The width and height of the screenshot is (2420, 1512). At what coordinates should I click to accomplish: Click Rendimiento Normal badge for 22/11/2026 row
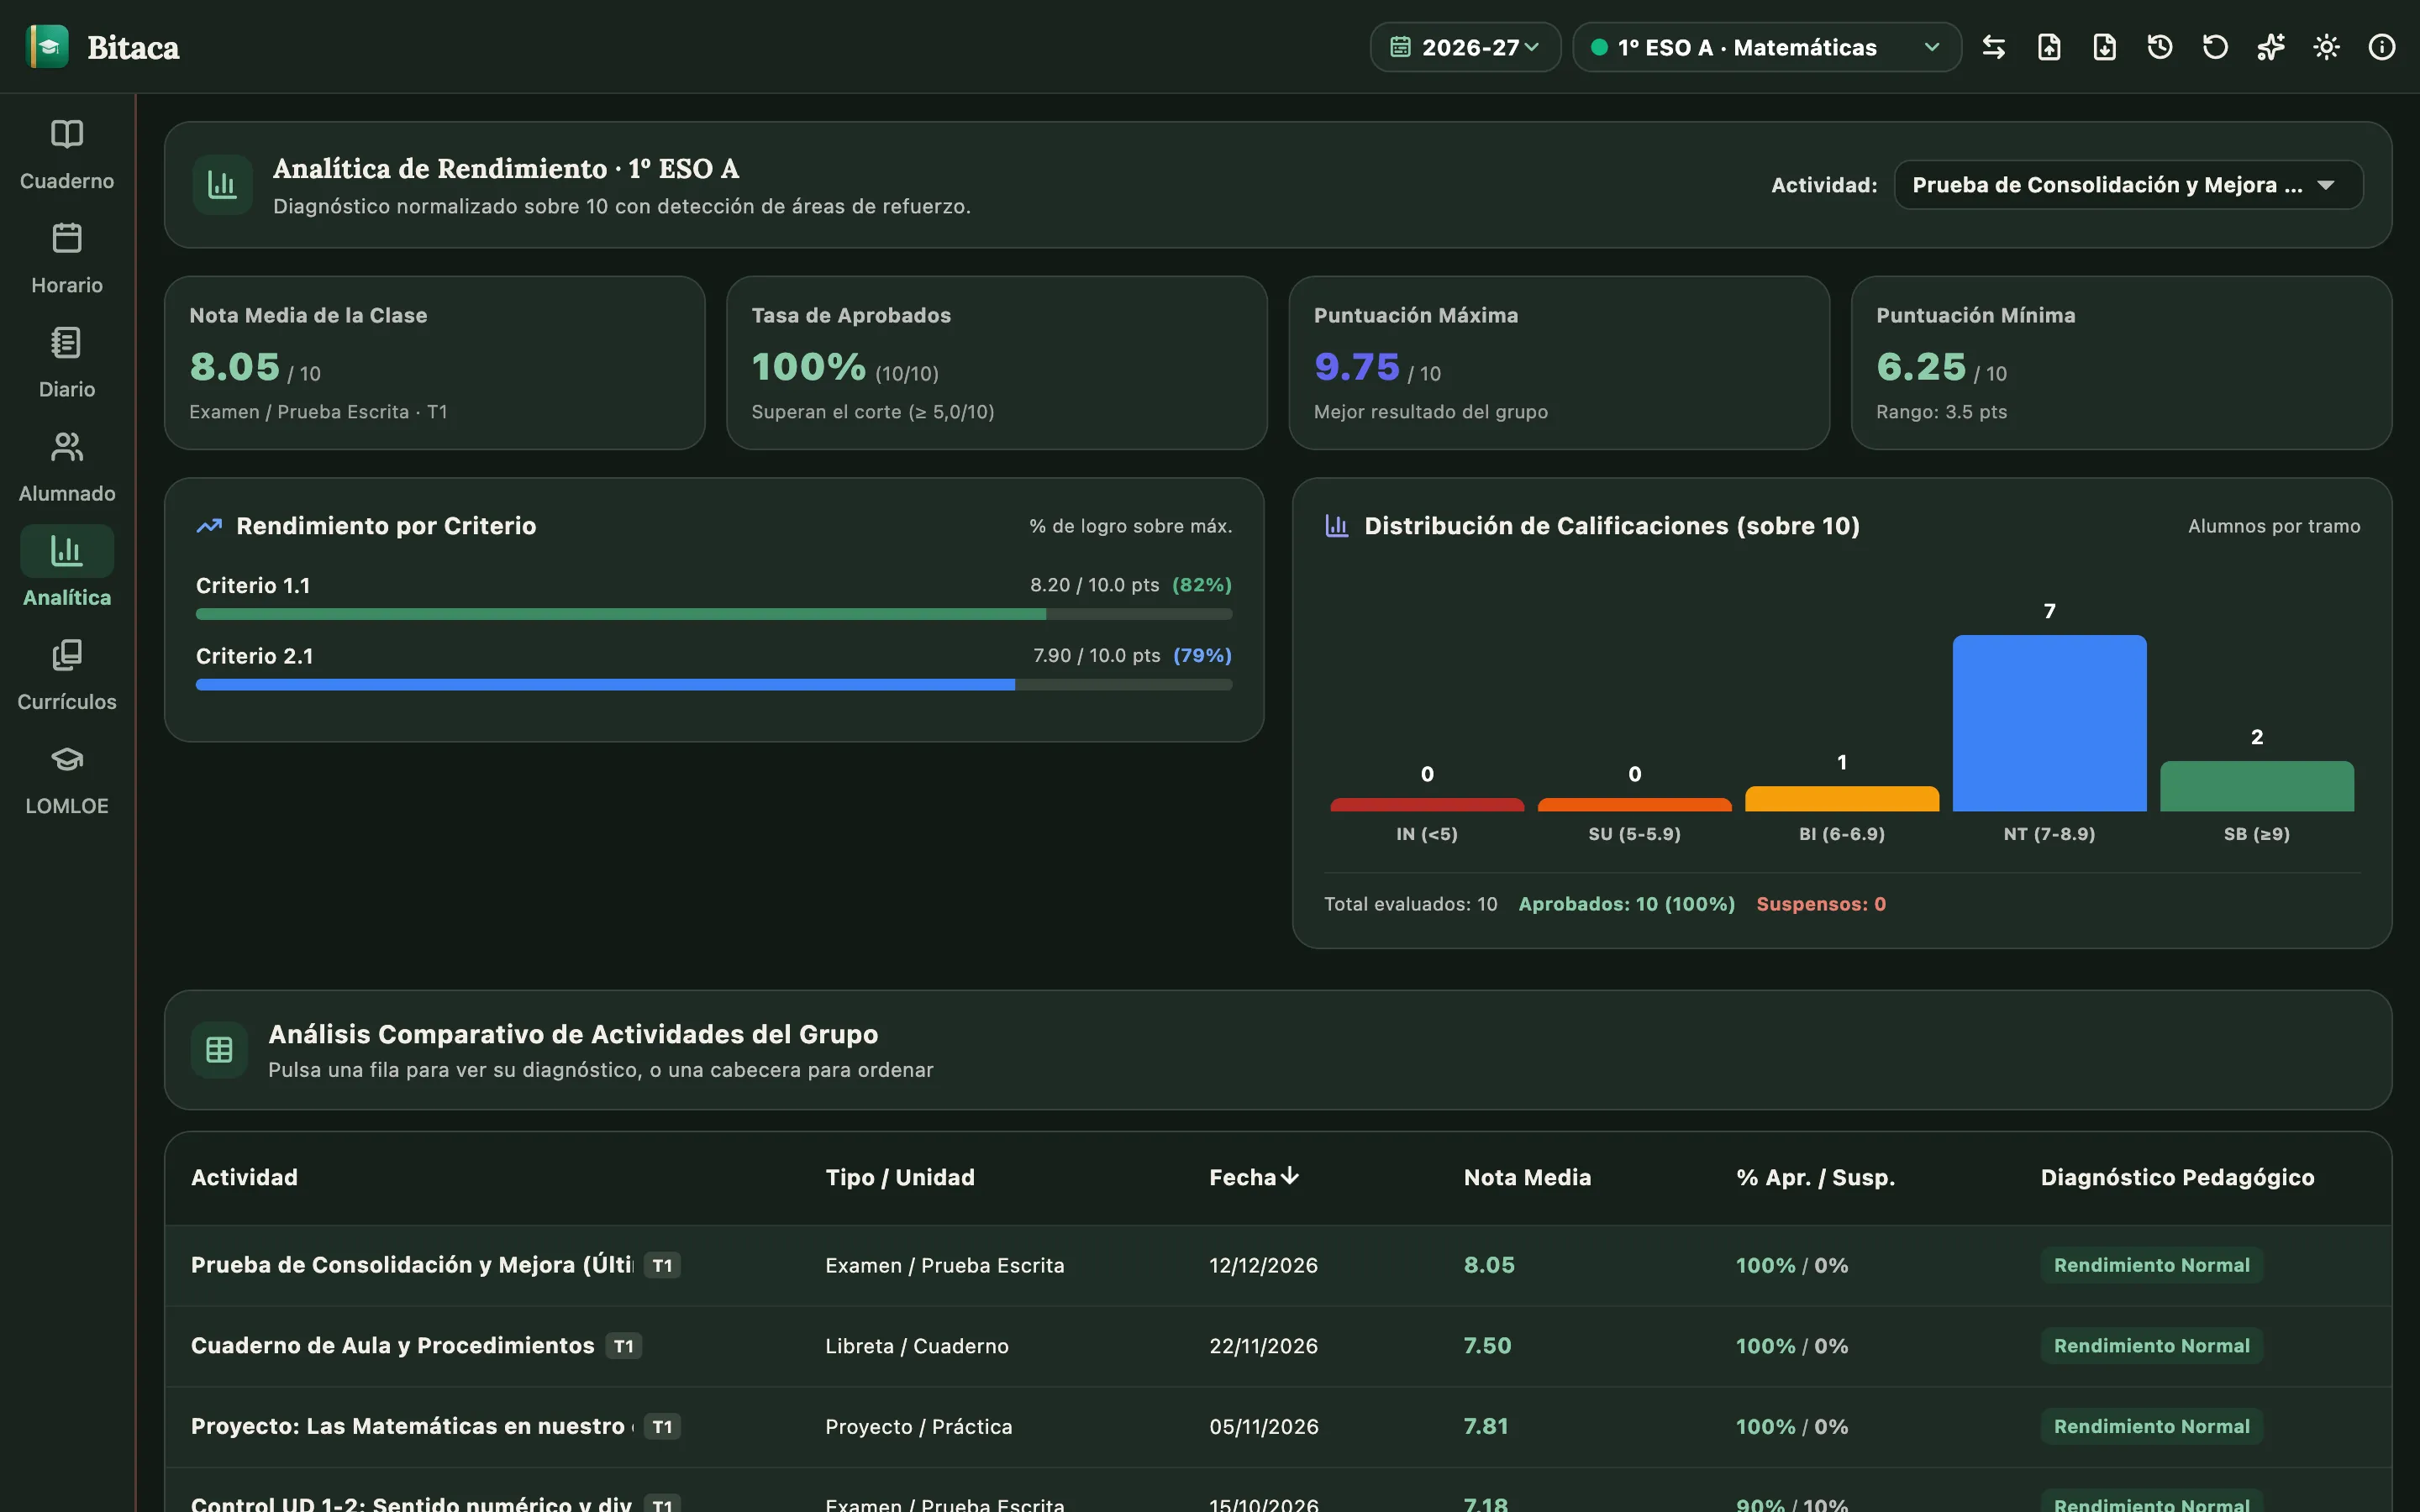click(x=2151, y=1346)
